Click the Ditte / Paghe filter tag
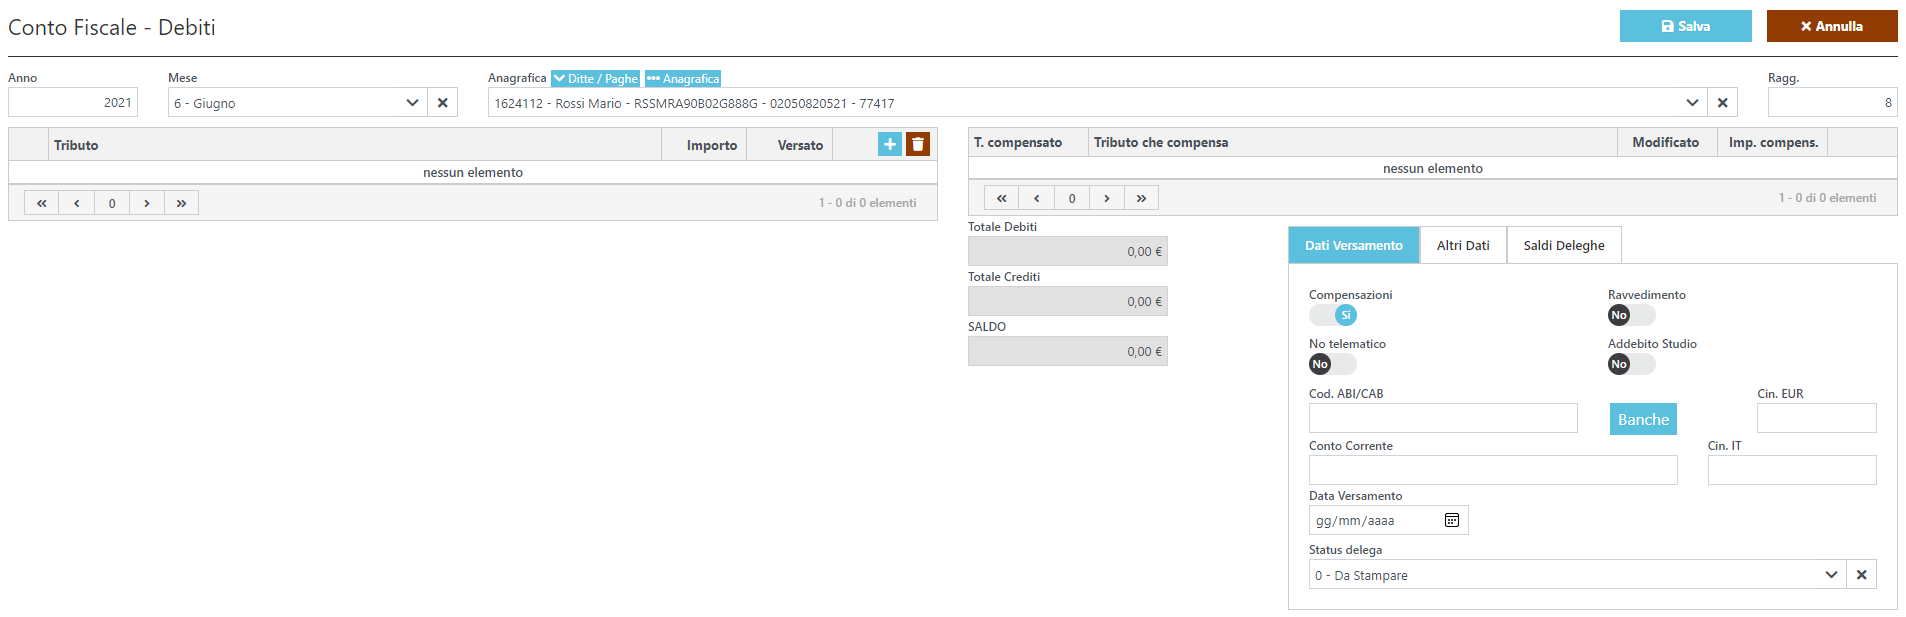The width and height of the screenshot is (1906, 617). (x=596, y=78)
